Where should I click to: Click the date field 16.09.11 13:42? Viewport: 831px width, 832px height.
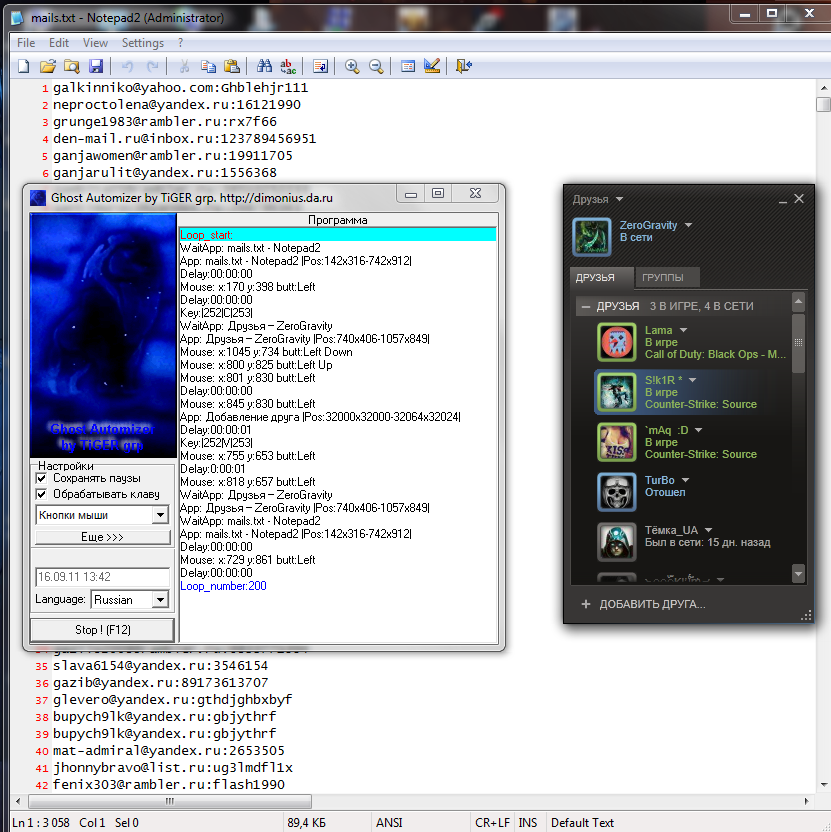(x=102, y=577)
